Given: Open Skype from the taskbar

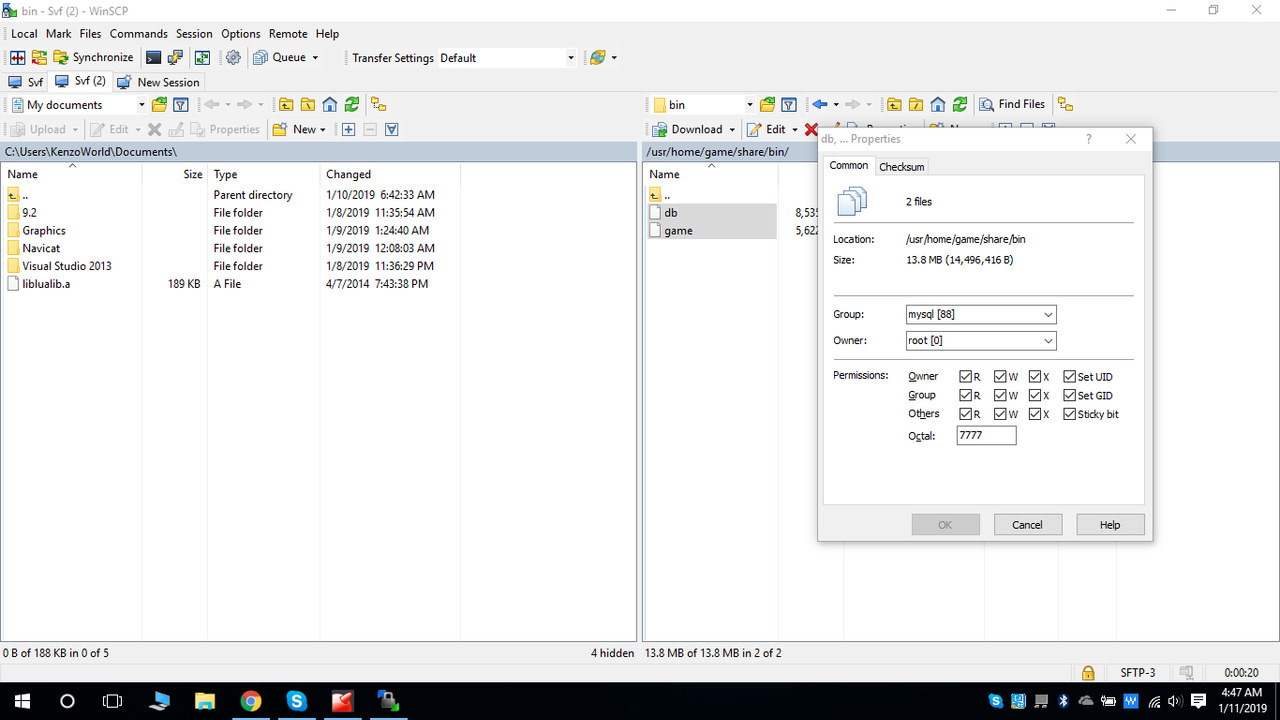Looking at the screenshot, I should click(x=296, y=701).
